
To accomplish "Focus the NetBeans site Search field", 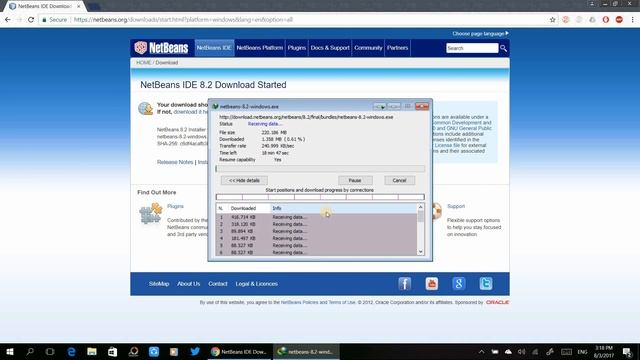I will (472, 48).
